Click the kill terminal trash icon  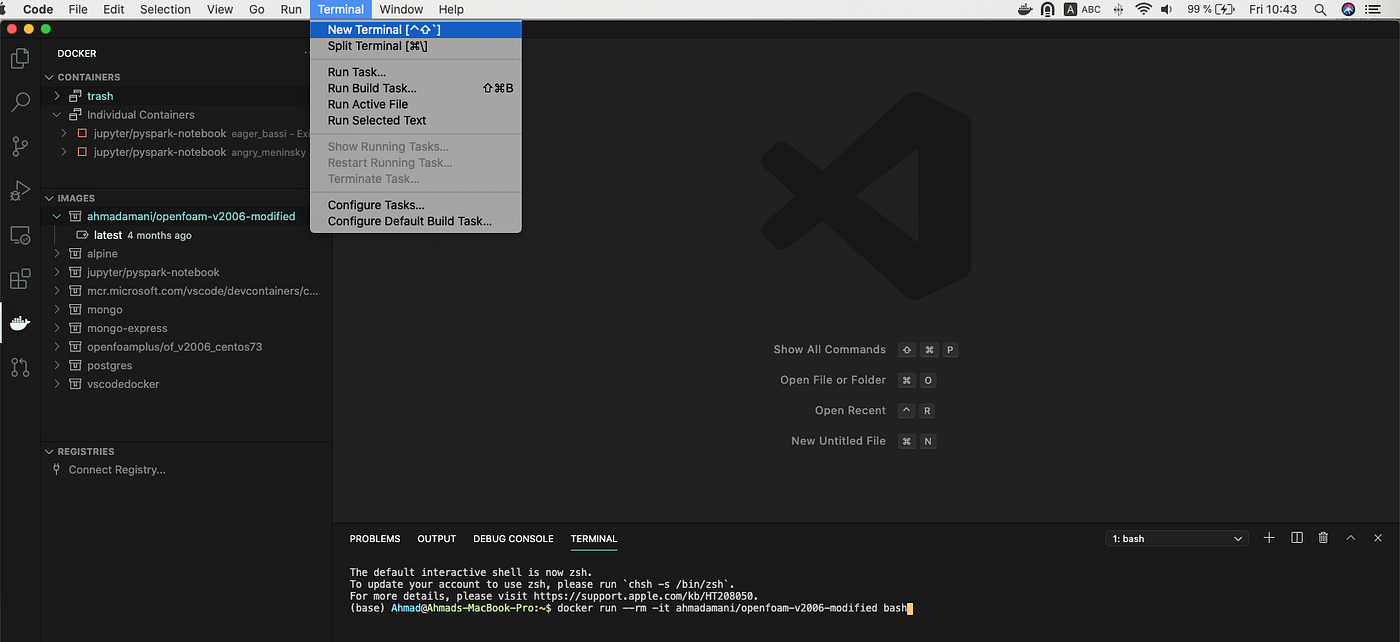pyautogui.click(x=1324, y=538)
